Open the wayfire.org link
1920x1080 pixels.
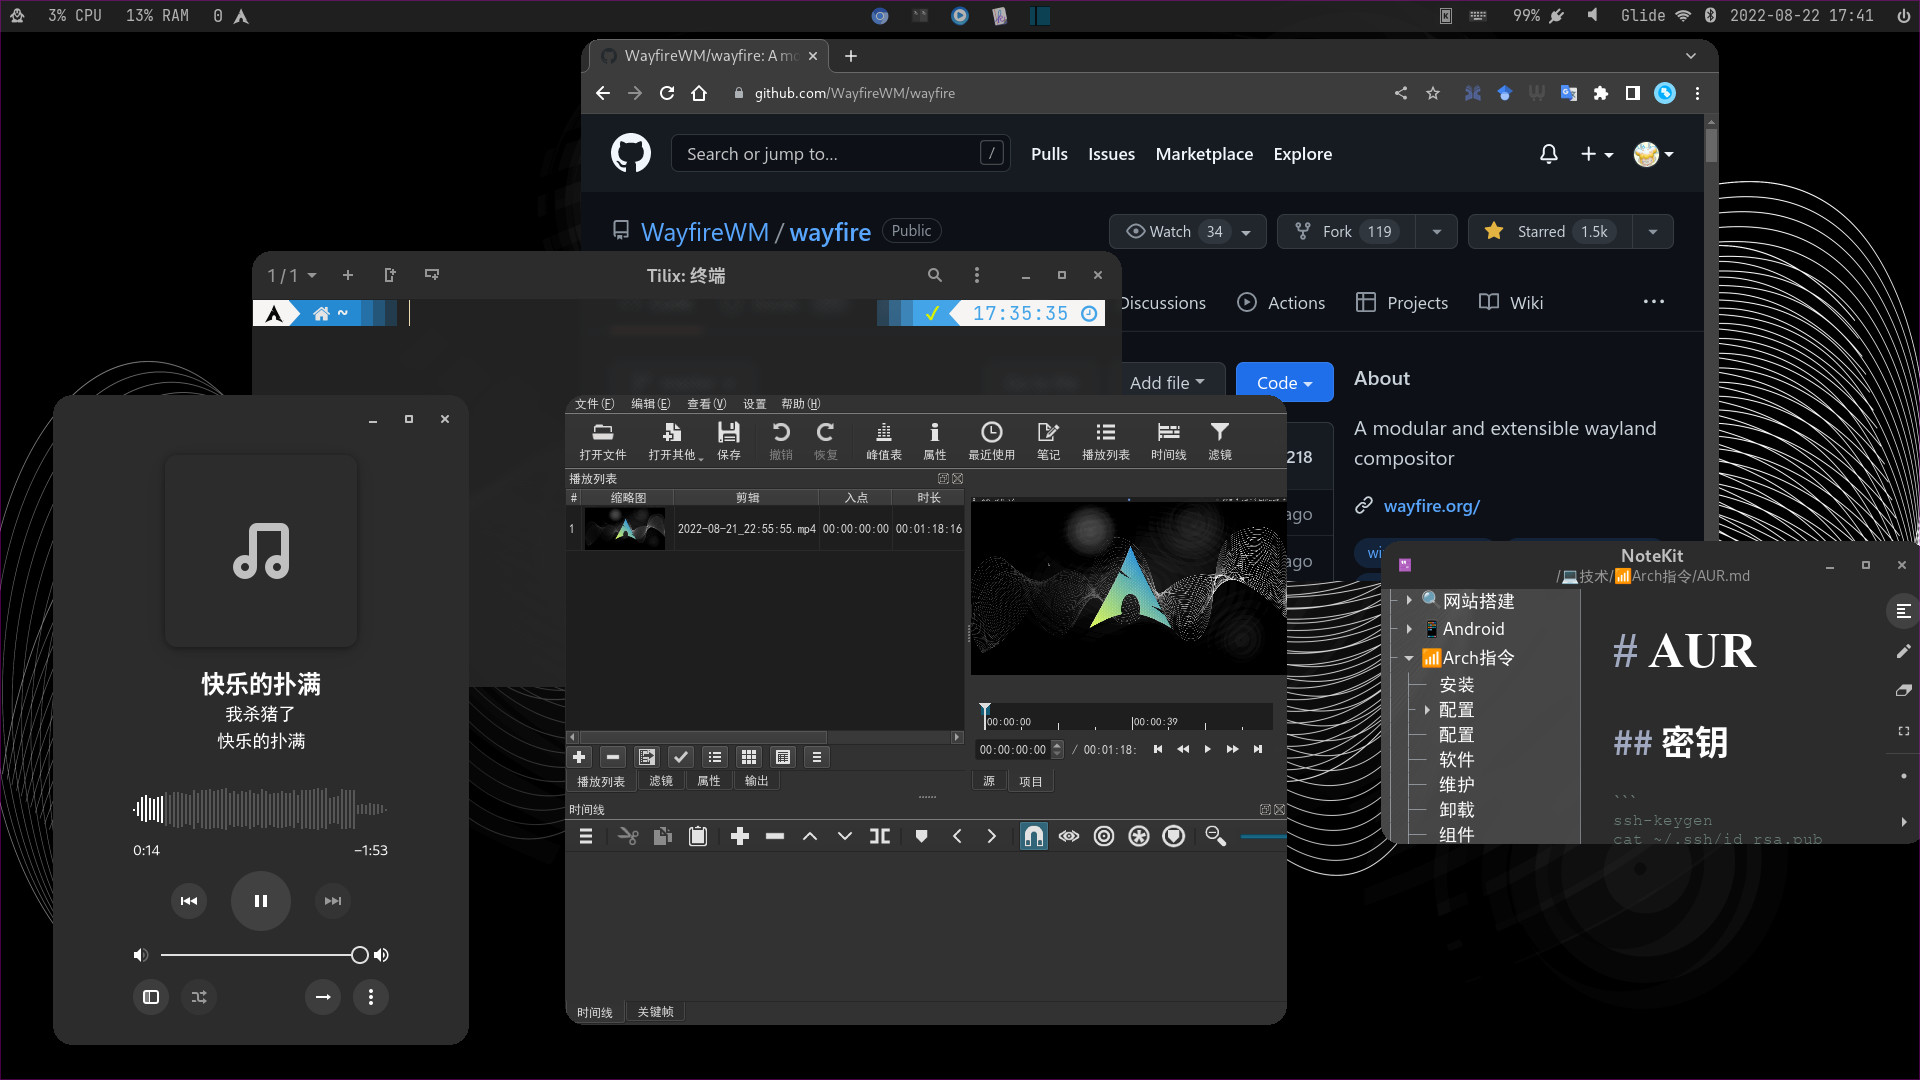[x=1431, y=506]
